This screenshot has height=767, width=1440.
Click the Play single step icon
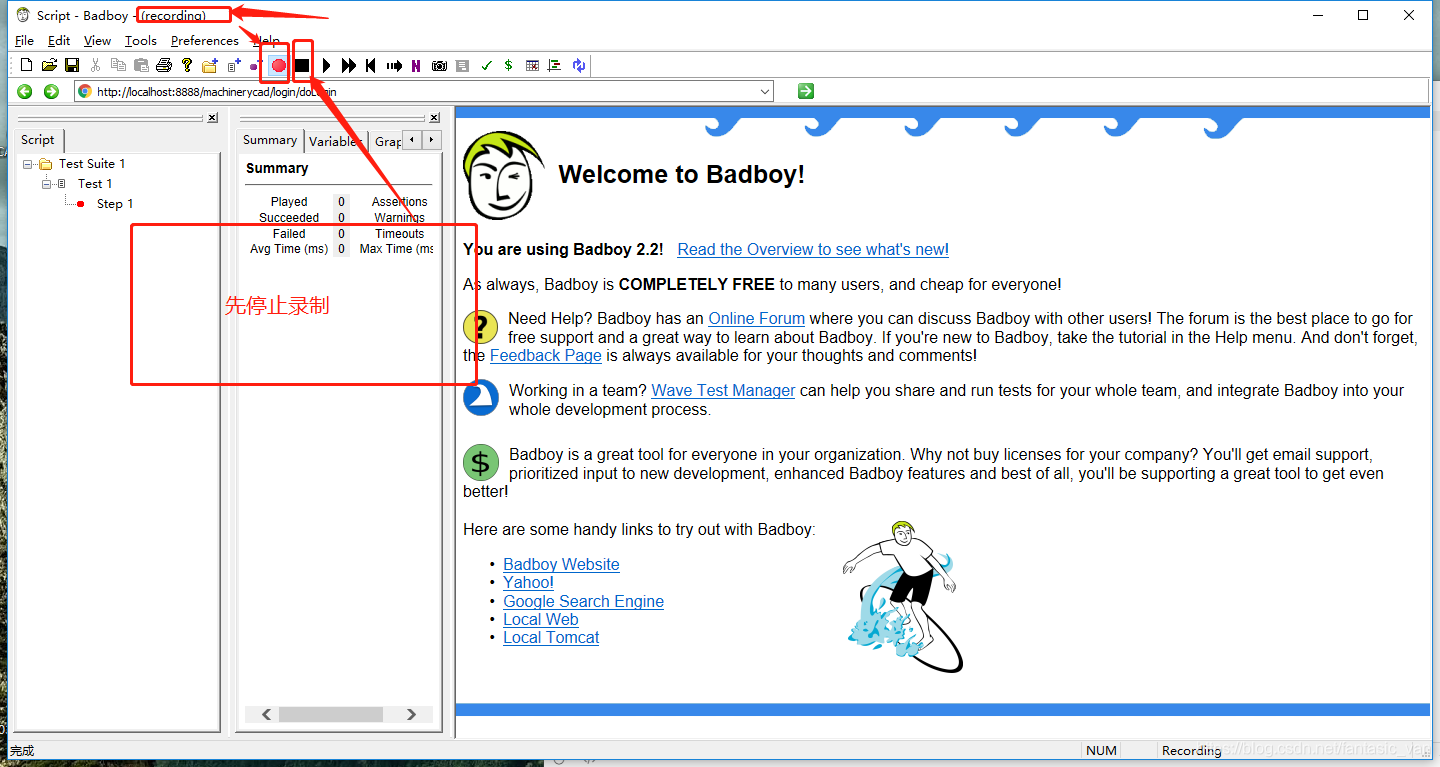tap(326, 65)
